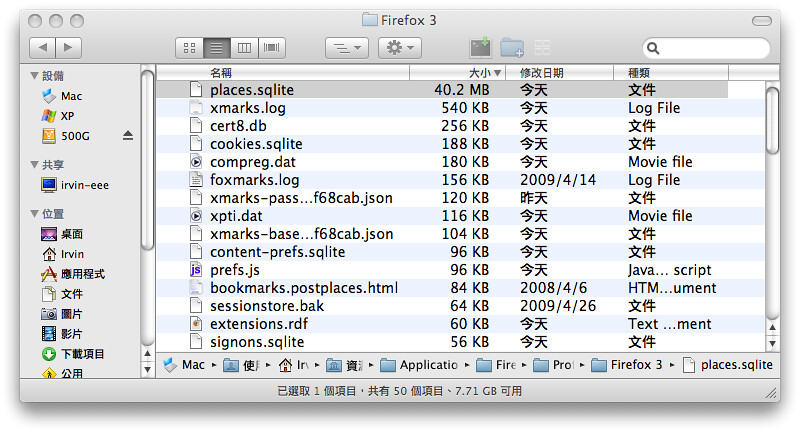Click places.sqlite in path bar
This screenshot has height=432, width=800.
tap(728, 365)
